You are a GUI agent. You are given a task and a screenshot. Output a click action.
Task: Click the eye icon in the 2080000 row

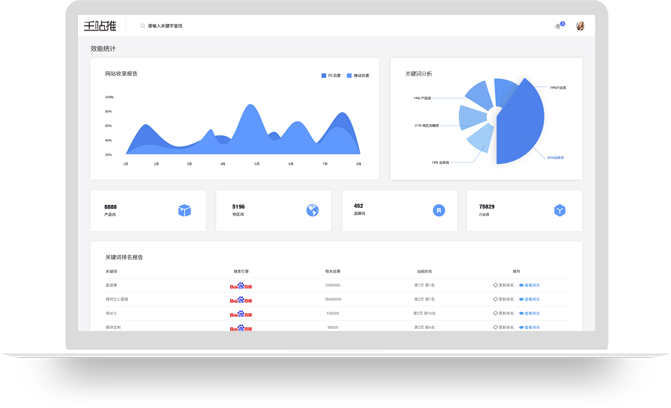tap(521, 285)
